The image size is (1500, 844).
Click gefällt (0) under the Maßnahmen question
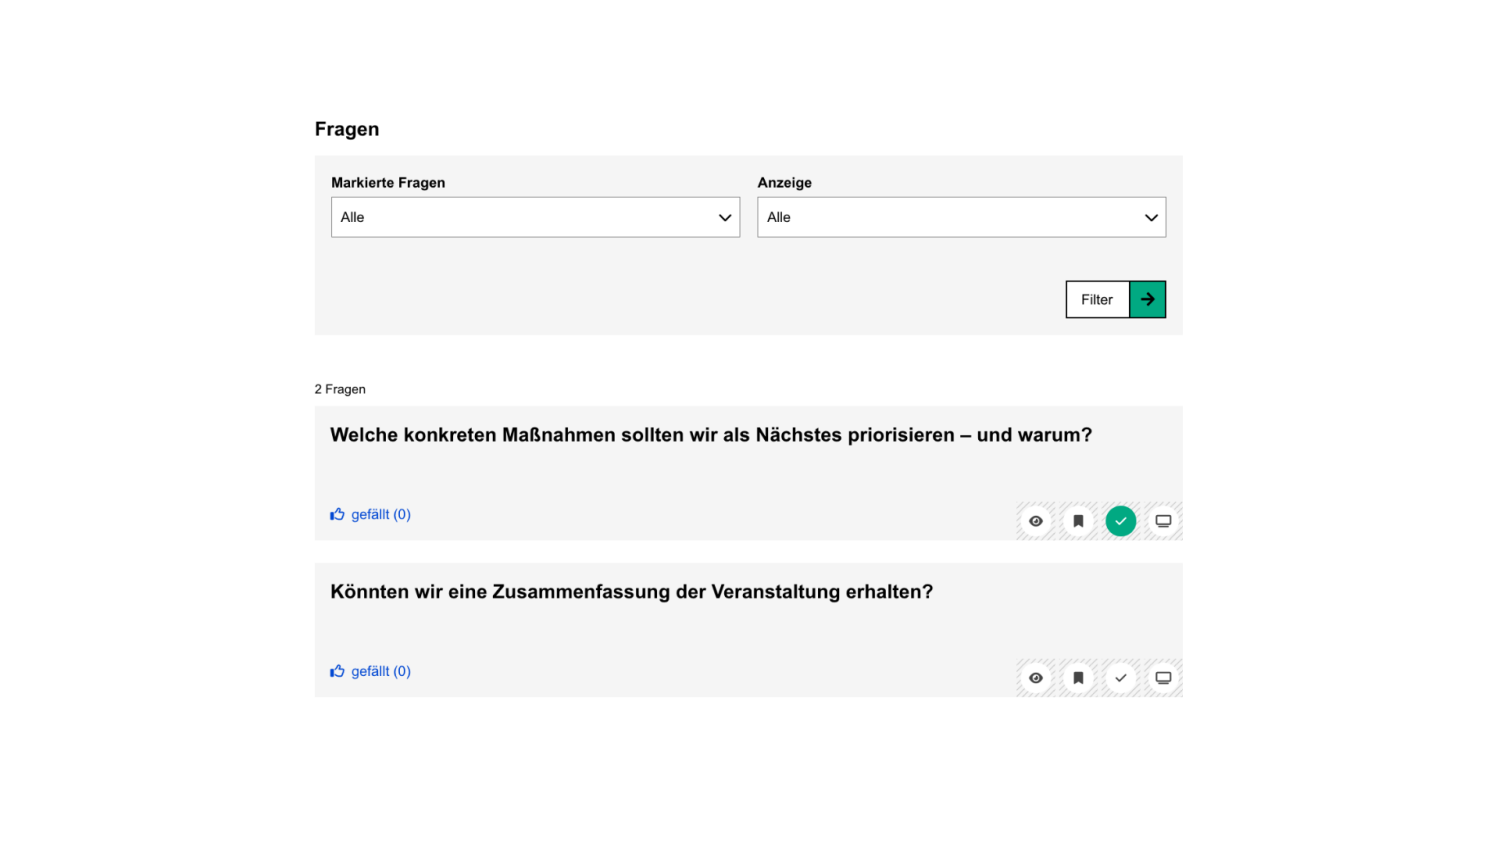pos(381,514)
